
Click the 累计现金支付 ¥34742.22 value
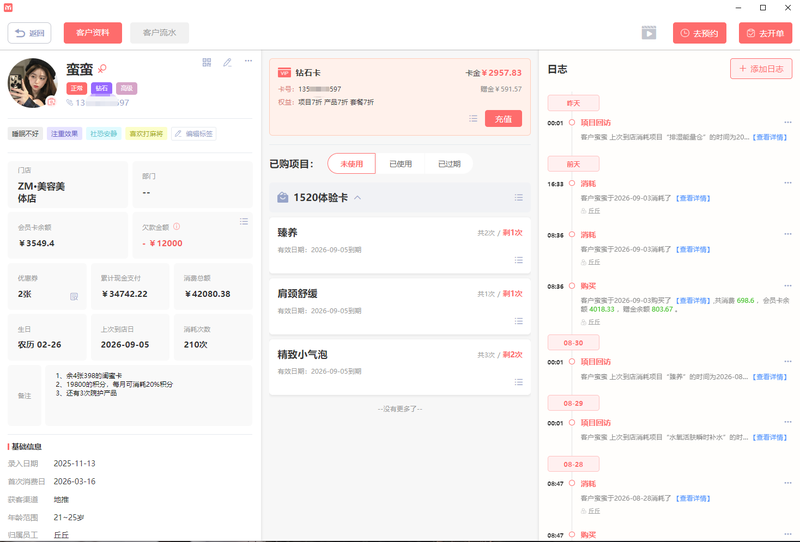[124, 294]
